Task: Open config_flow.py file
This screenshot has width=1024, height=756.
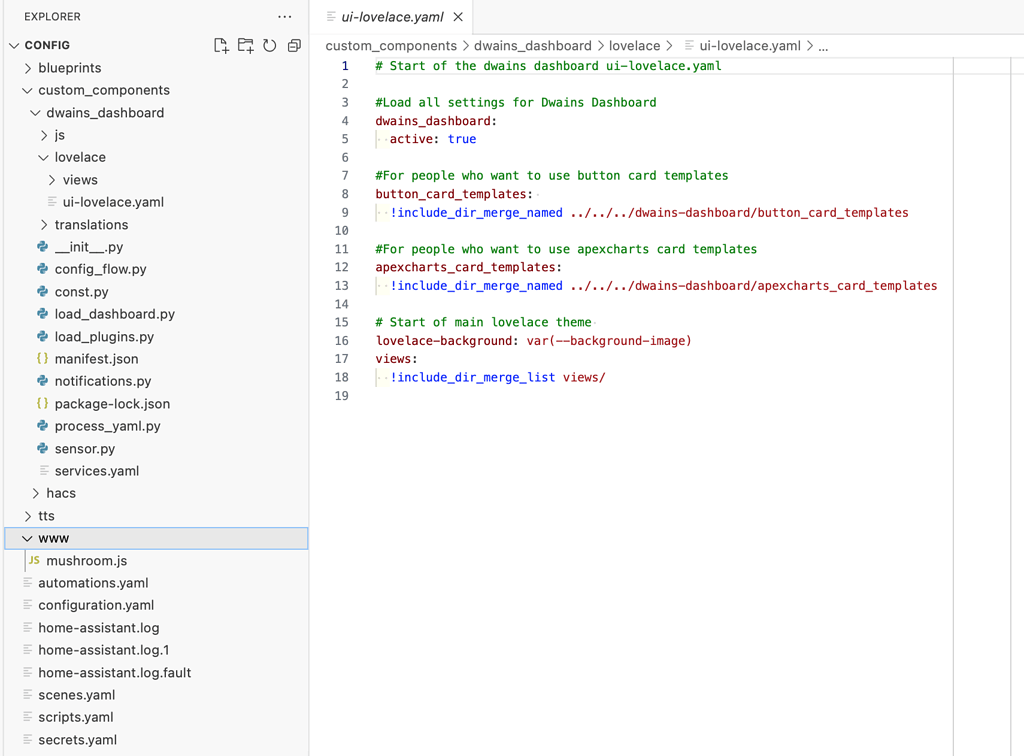Action: tap(101, 270)
